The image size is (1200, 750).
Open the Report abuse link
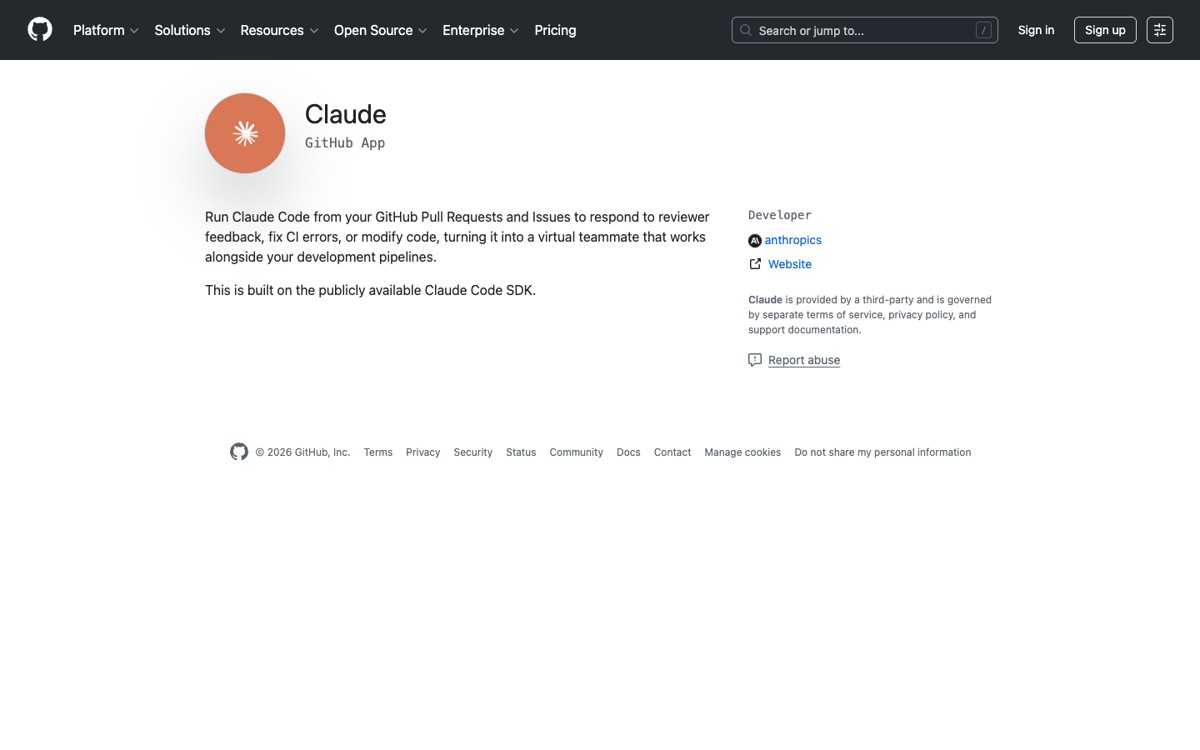click(x=804, y=360)
